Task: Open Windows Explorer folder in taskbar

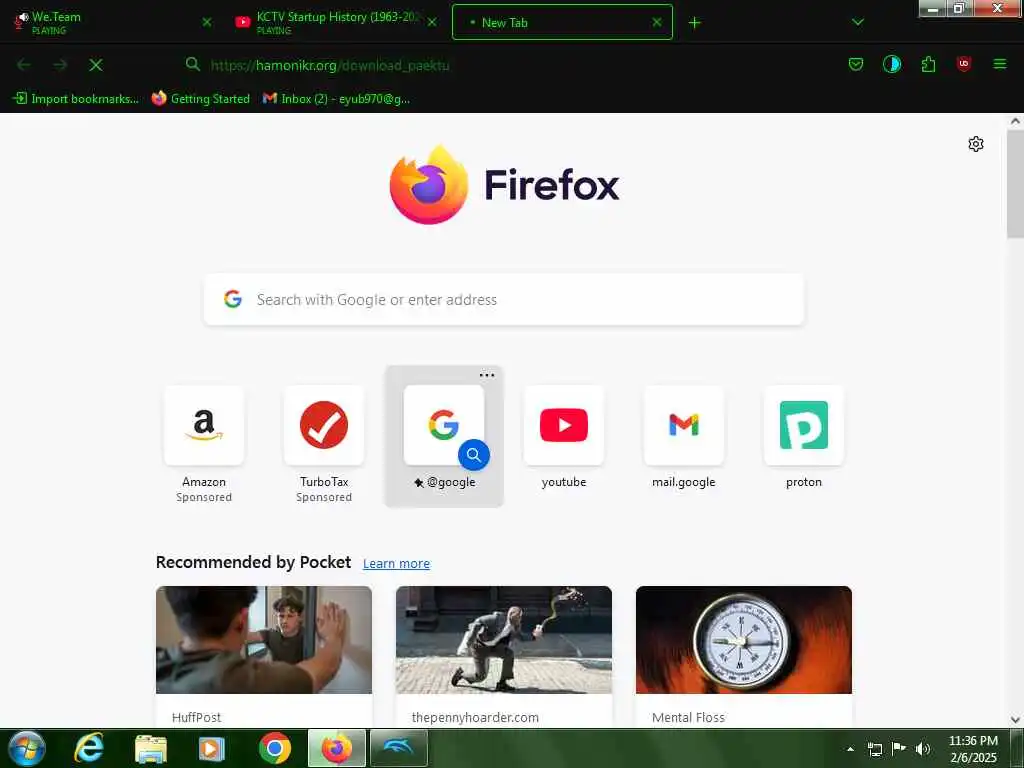Action: (151, 748)
